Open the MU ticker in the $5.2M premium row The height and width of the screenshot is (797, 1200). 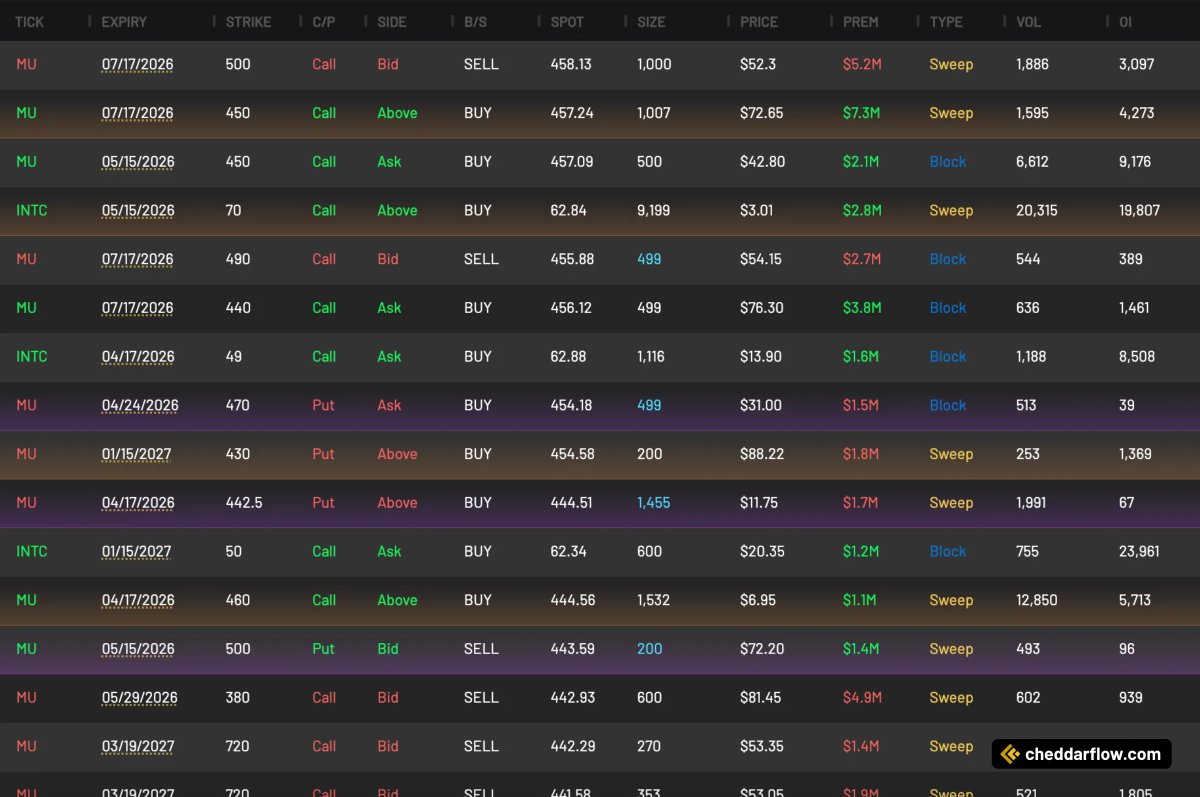[26, 64]
